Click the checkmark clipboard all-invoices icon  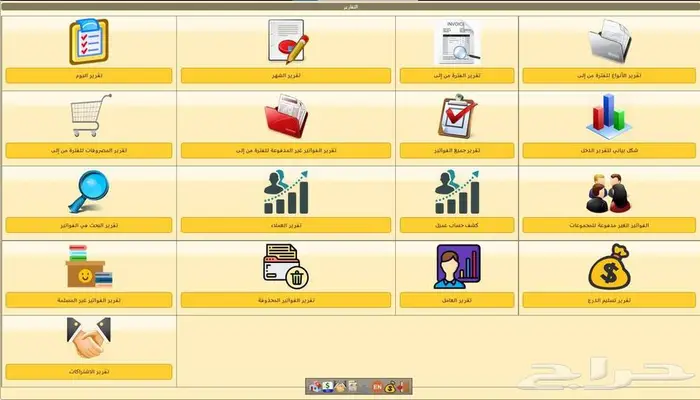(458, 117)
